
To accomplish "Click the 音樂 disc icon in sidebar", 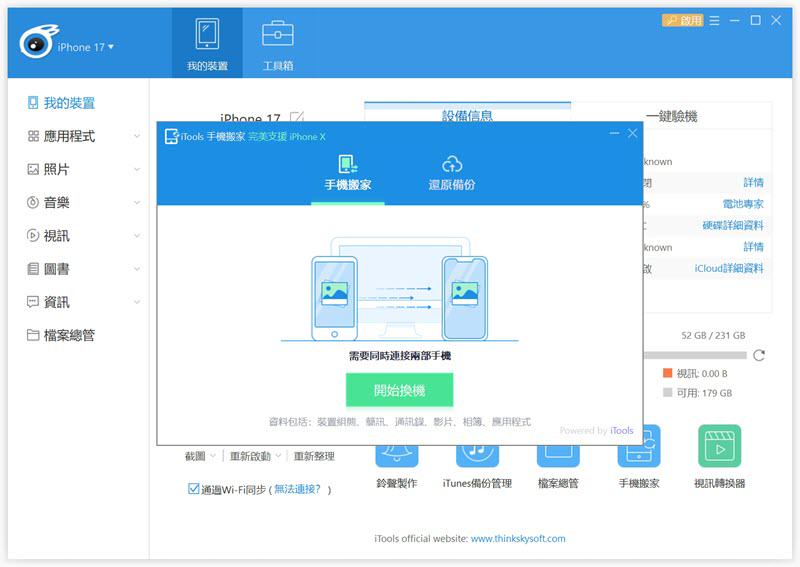I will pos(33,203).
